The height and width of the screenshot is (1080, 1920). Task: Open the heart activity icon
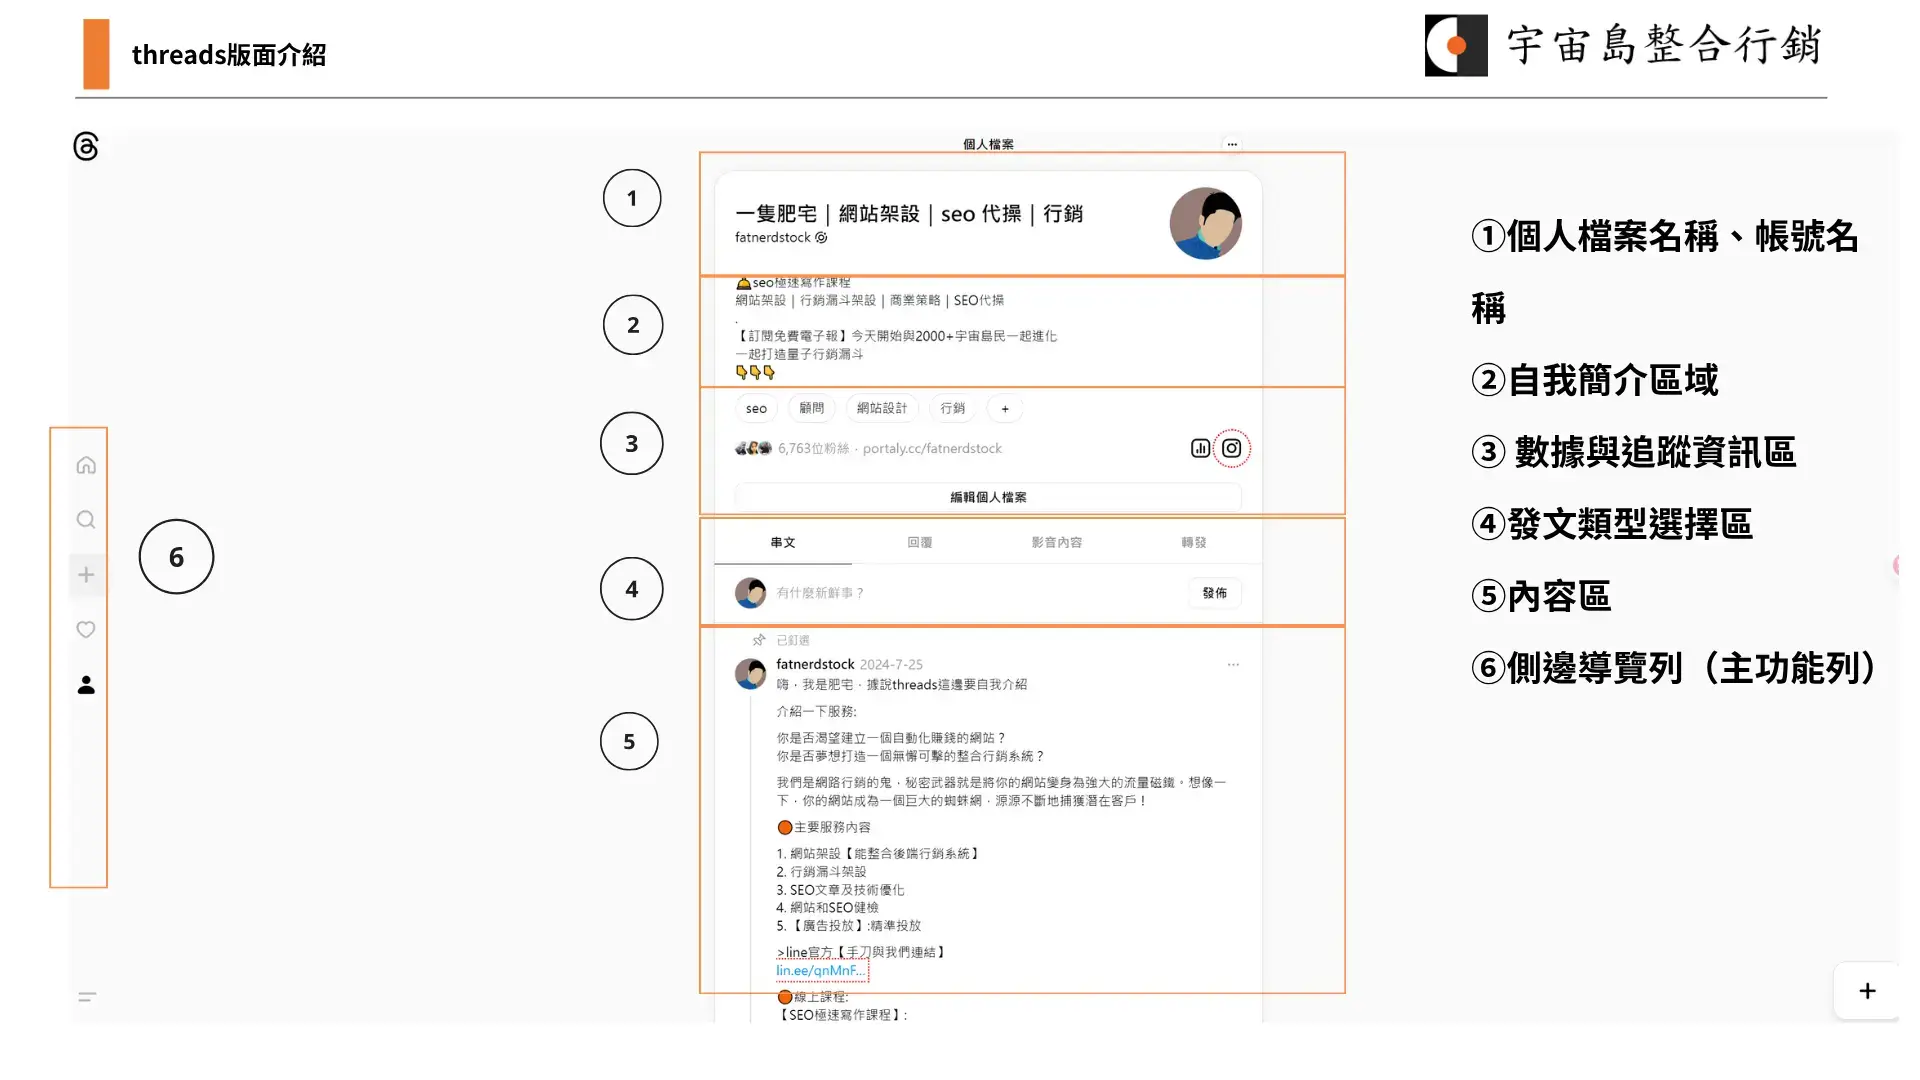86,630
